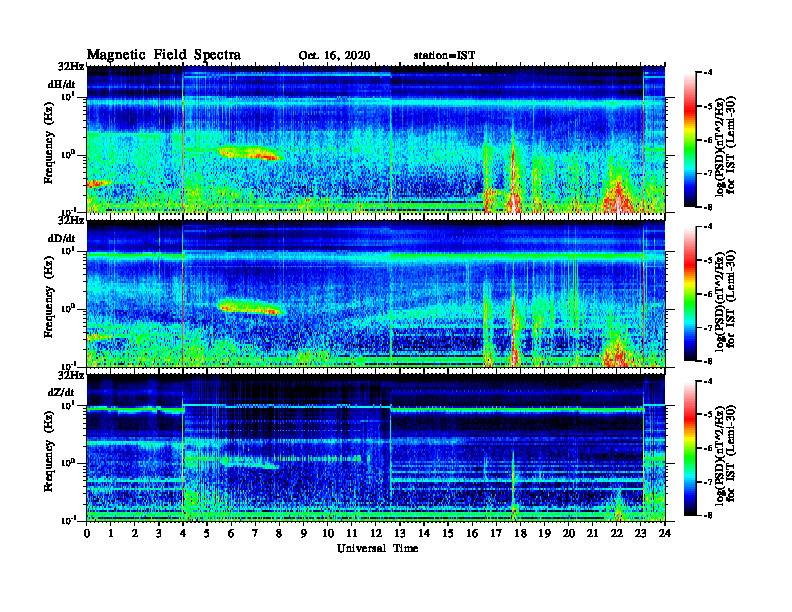Click the "Magnetic Field Spectra" title
This screenshot has width=792, height=612.
coord(164,55)
